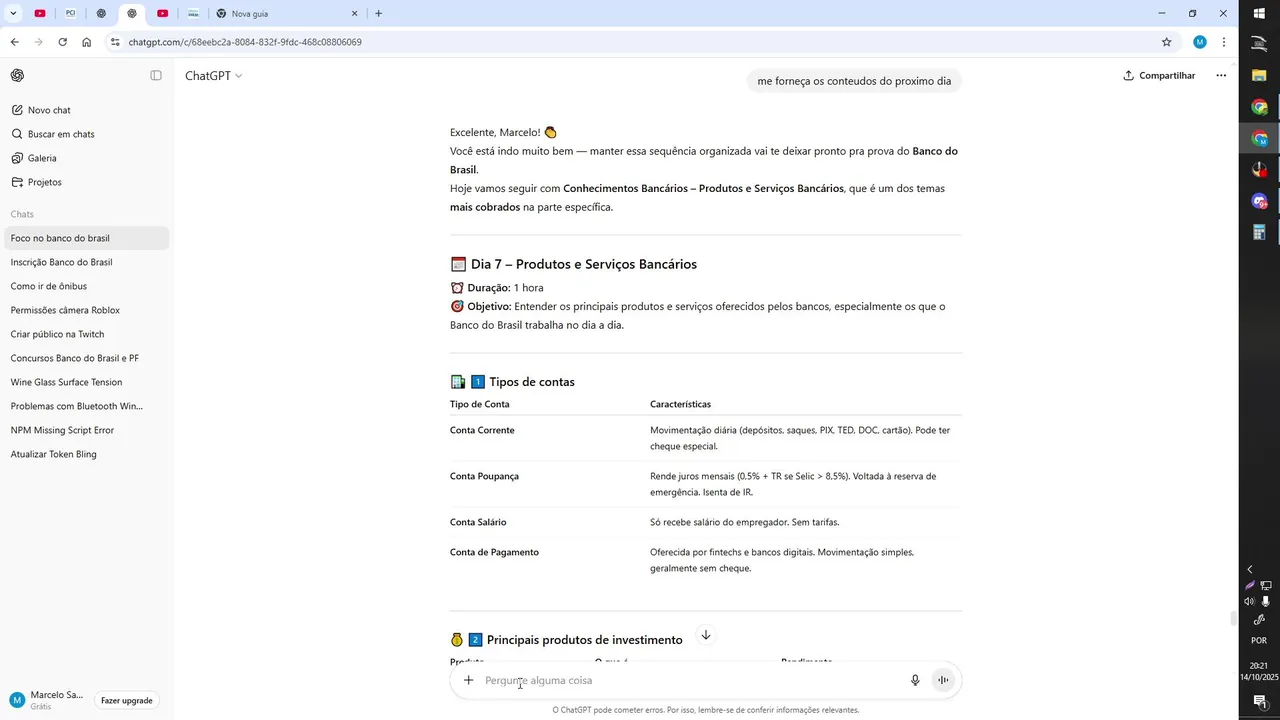Click the 'Conta de Pagamento' table row label
Image resolution: width=1280 pixels, height=720 pixels.
coord(494,552)
